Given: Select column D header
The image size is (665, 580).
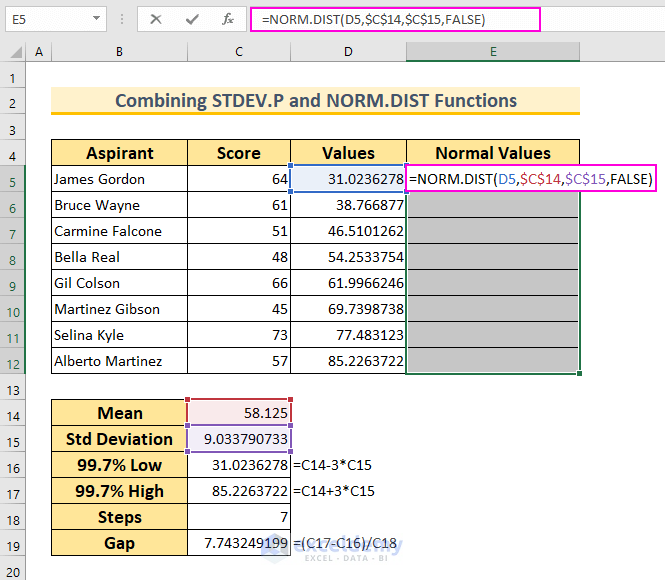Looking at the screenshot, I should (x=348, y=53).
